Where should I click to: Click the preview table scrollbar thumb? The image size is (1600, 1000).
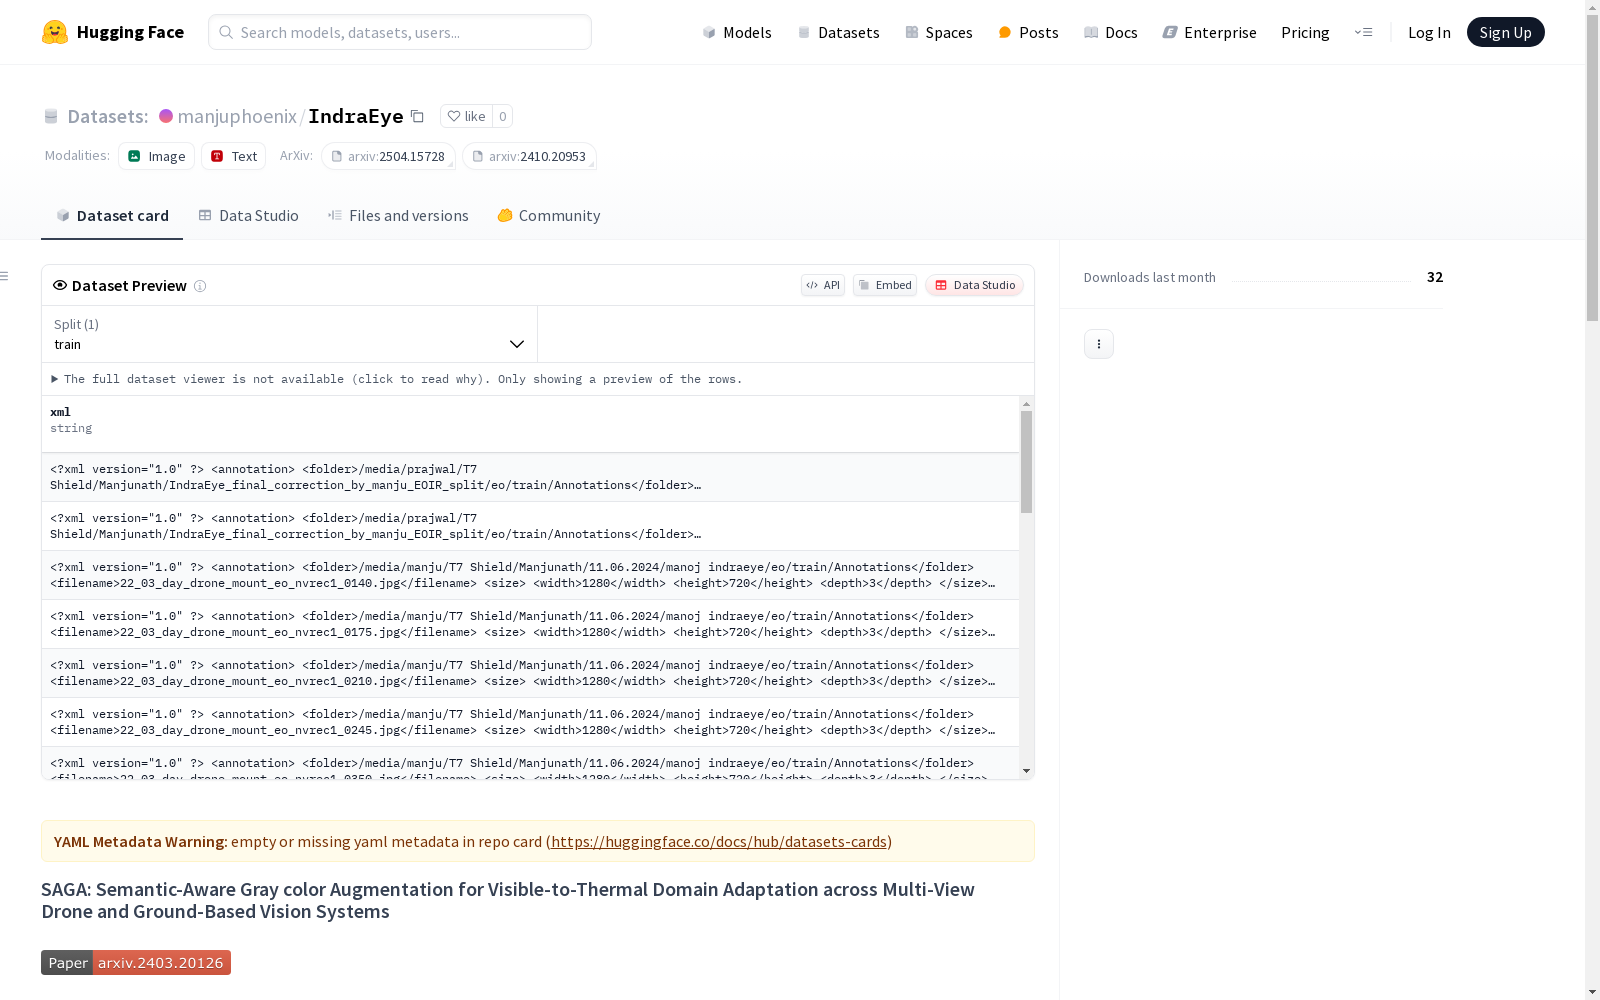tap(1026, 462)
